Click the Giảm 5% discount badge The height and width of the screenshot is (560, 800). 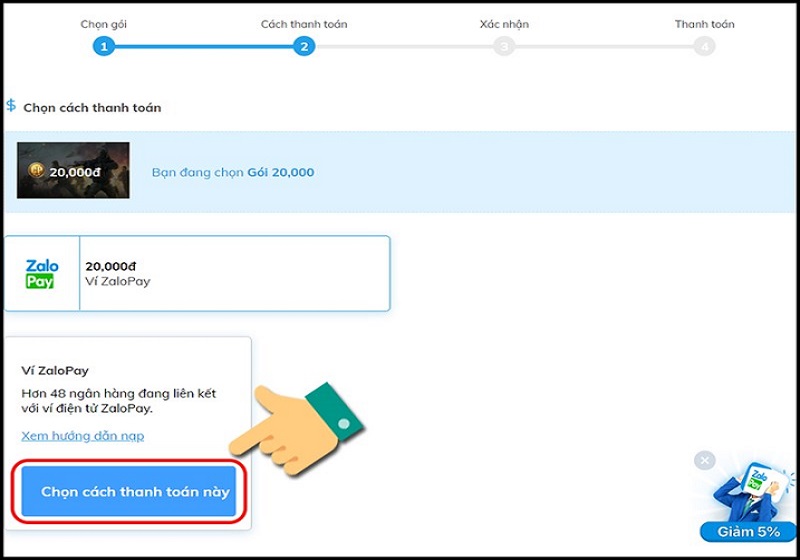(748, 531)
